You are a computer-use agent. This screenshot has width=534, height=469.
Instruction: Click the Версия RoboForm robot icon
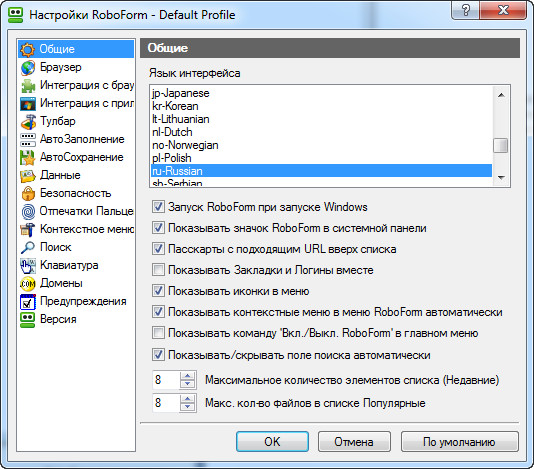click(28, 320)
